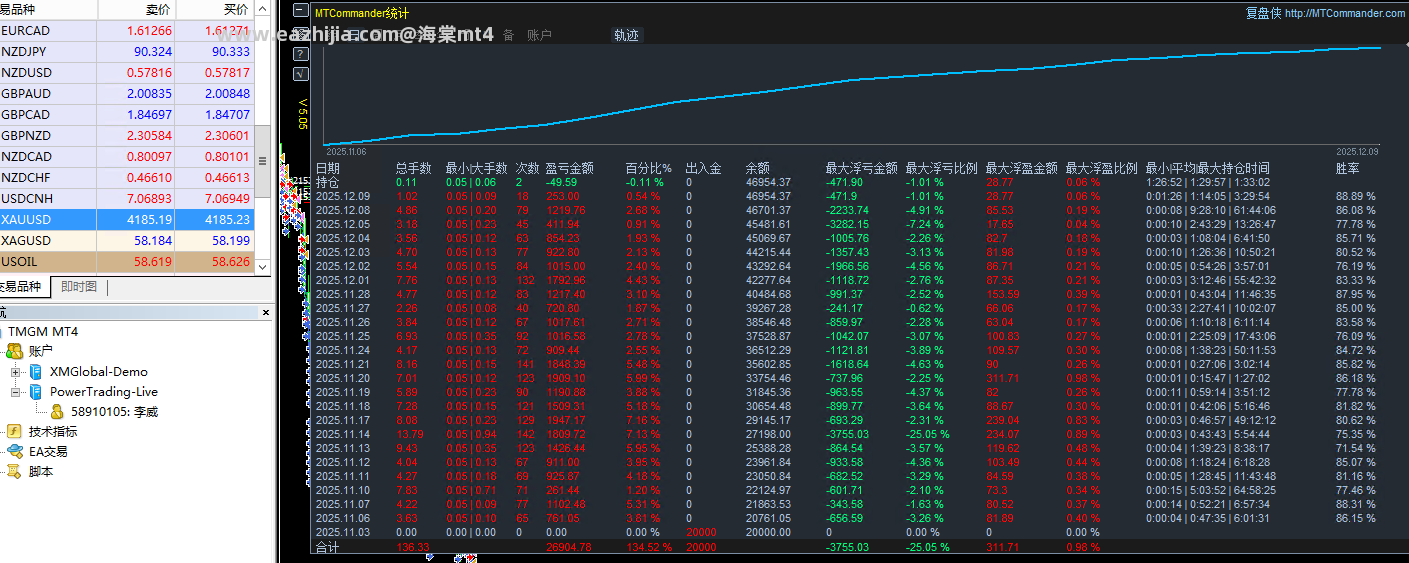1409x563 pixels.
Task: Click the 脚本 scripts icon
Action: click(15, 472)
